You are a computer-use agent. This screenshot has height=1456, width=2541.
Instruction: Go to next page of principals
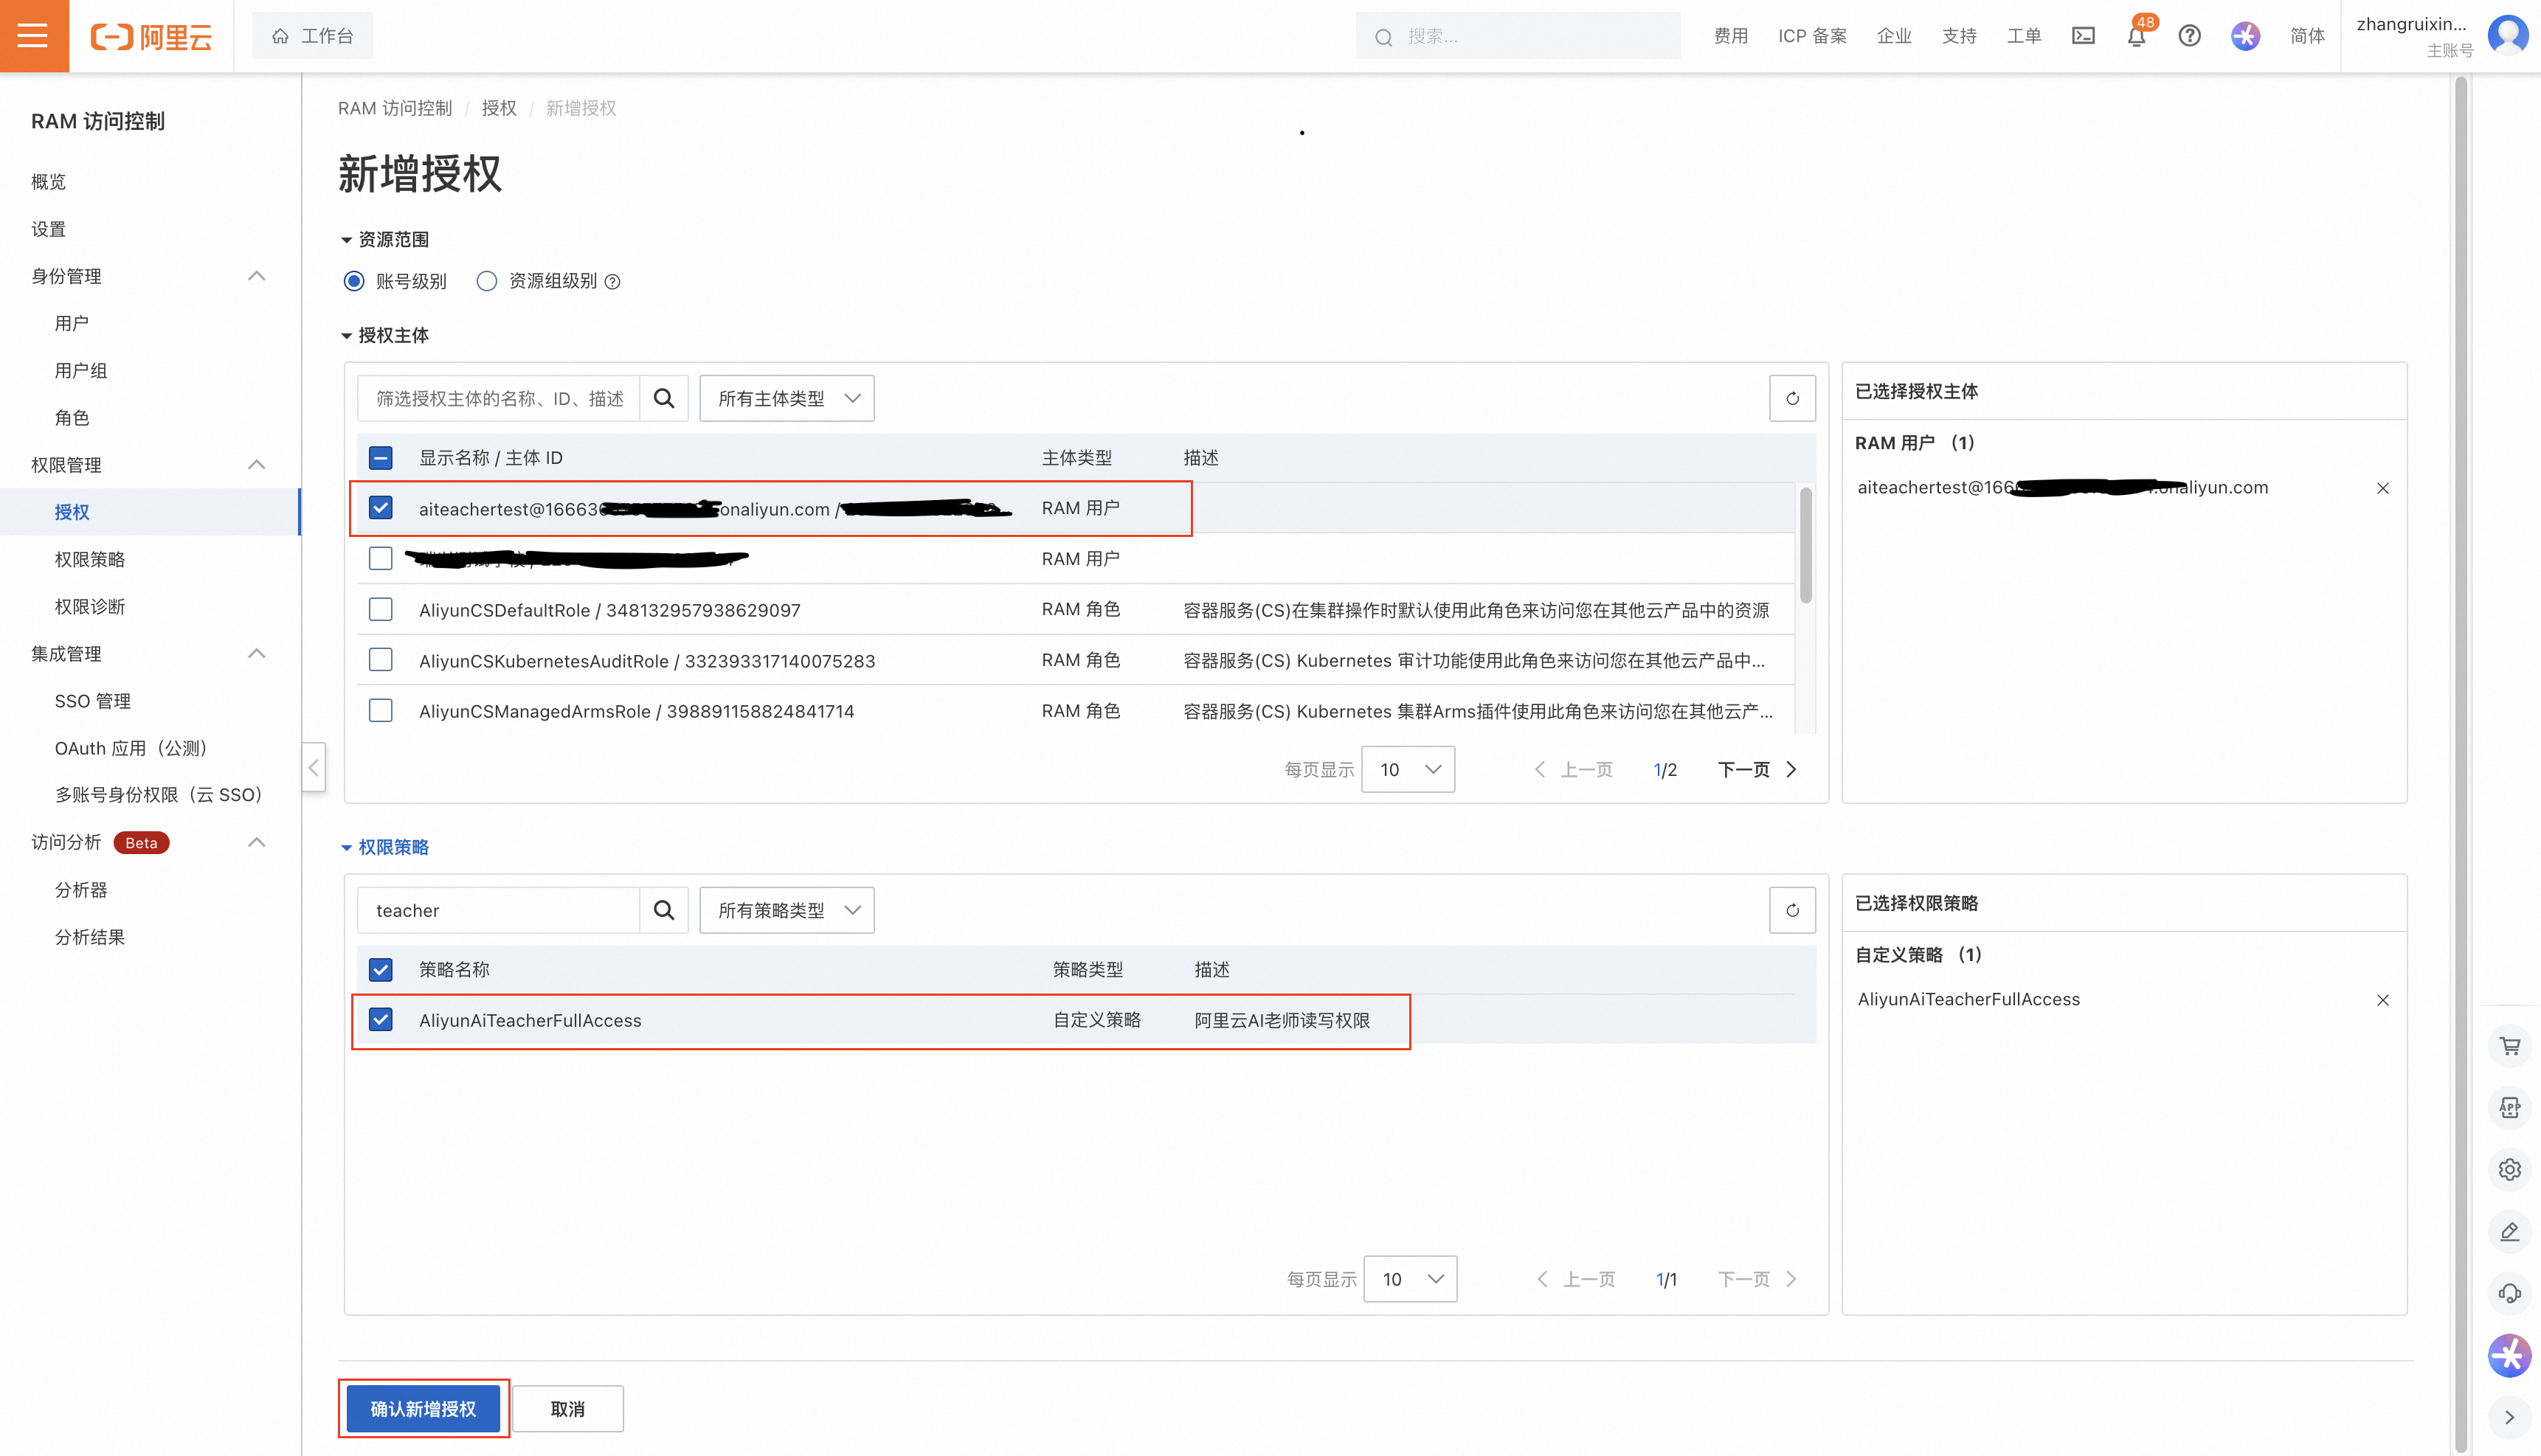coord(1757,769)
